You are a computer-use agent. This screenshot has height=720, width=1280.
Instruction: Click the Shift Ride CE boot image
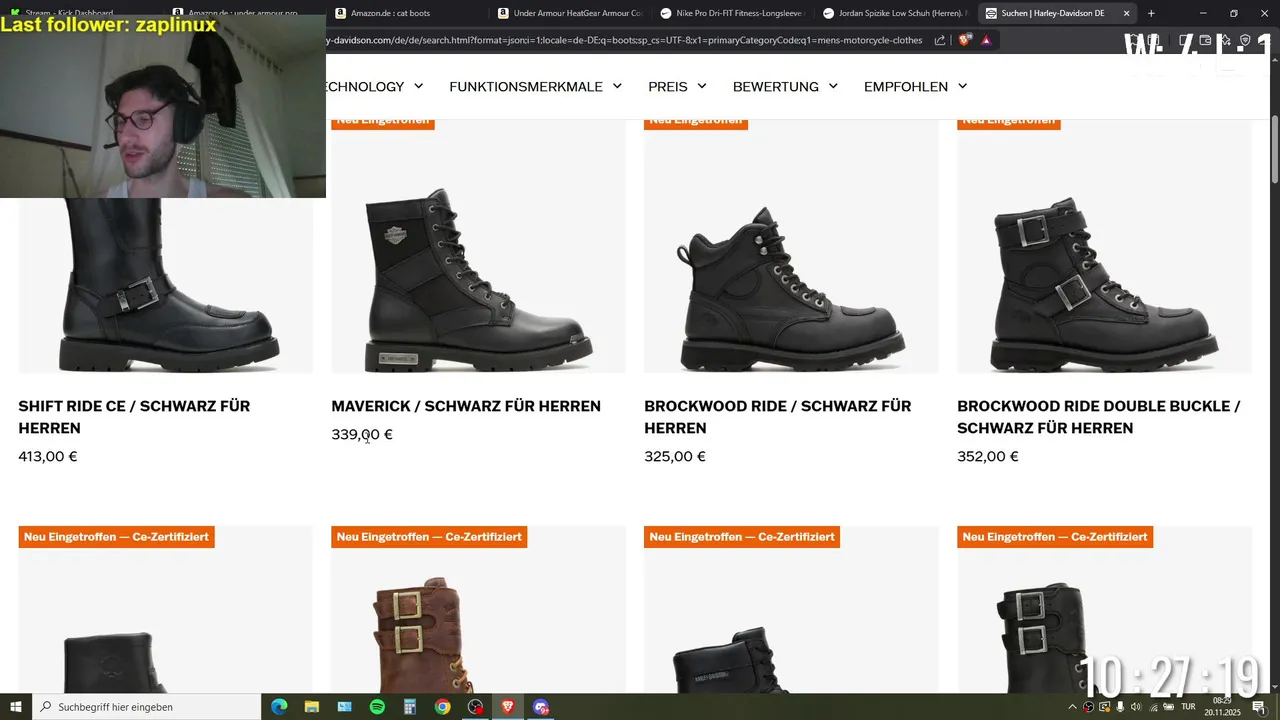(x=165, y=285)
